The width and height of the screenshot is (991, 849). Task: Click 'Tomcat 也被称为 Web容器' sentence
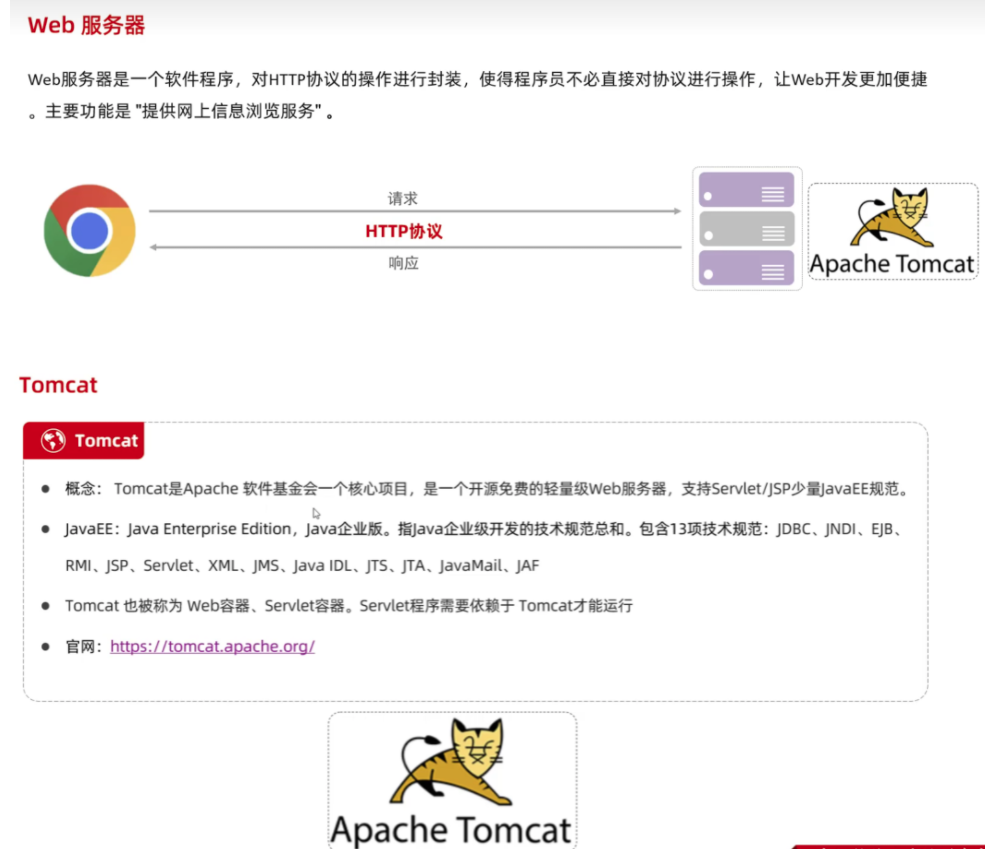(349, 606)
